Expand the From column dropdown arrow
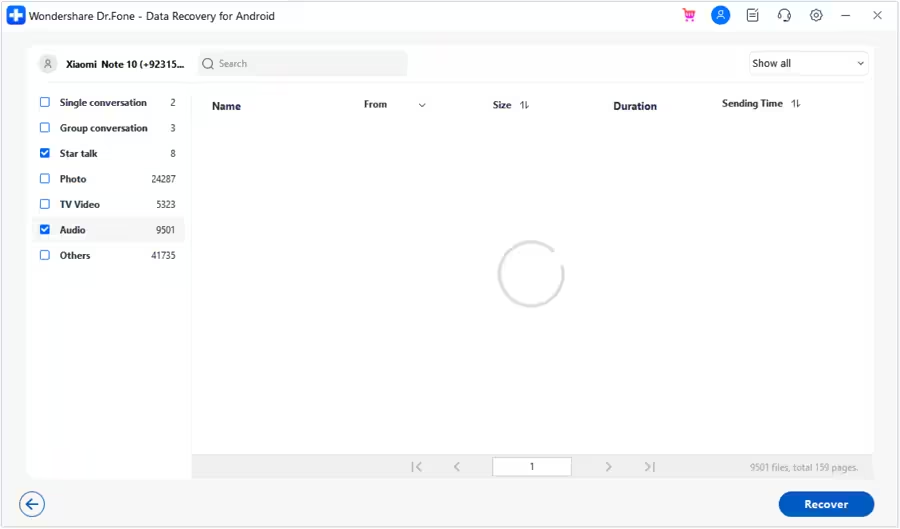The height and width of the screenshot is (529, 900). pyautogui.click(x=422, y=105)
